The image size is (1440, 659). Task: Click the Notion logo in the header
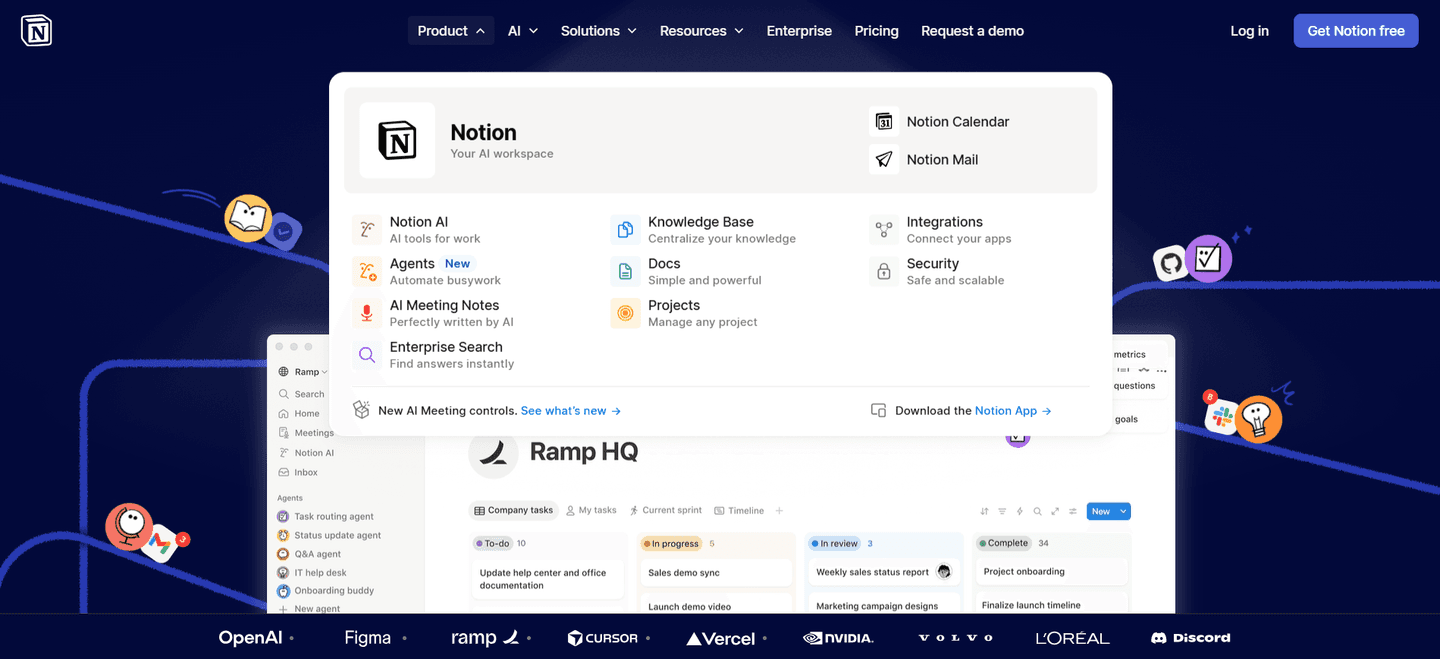click(36, 31)
